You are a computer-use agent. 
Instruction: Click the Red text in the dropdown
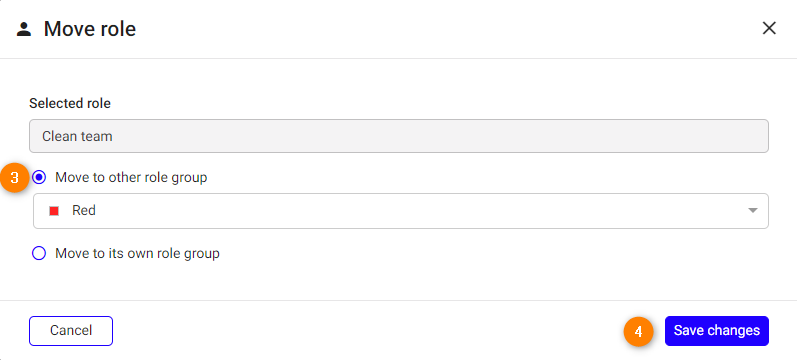(x=84, y=211)
